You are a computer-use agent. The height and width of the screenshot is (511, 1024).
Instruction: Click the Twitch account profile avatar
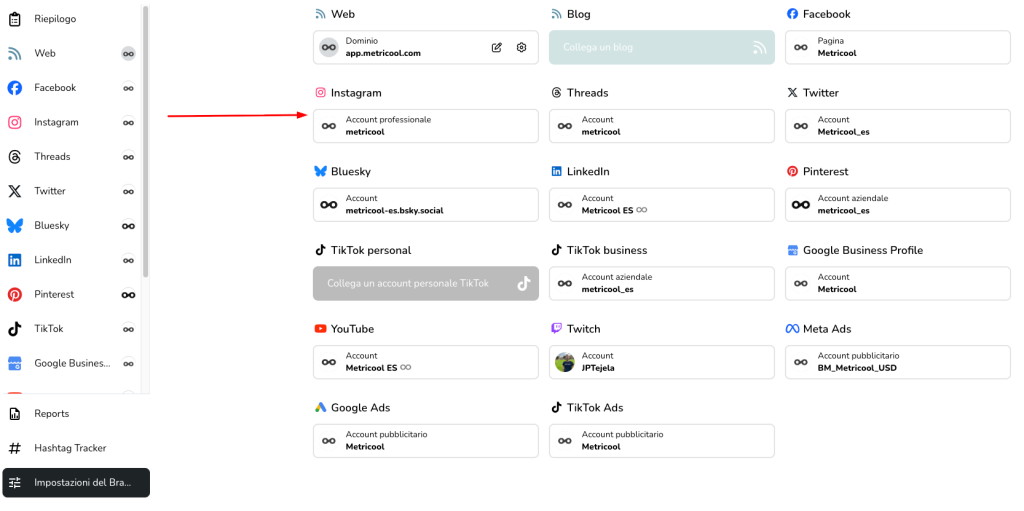tap(565, 362)
